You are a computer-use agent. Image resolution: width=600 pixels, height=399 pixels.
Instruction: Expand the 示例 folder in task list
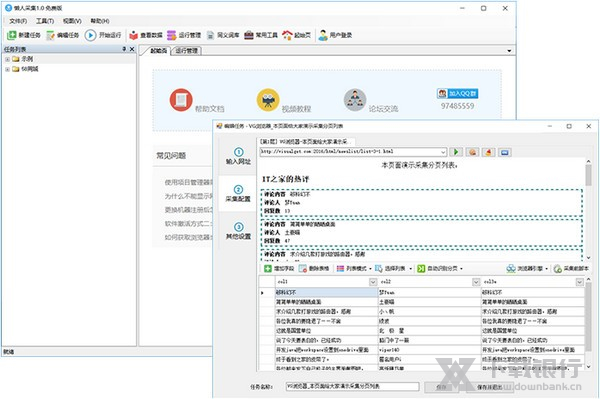coord(7,59)
